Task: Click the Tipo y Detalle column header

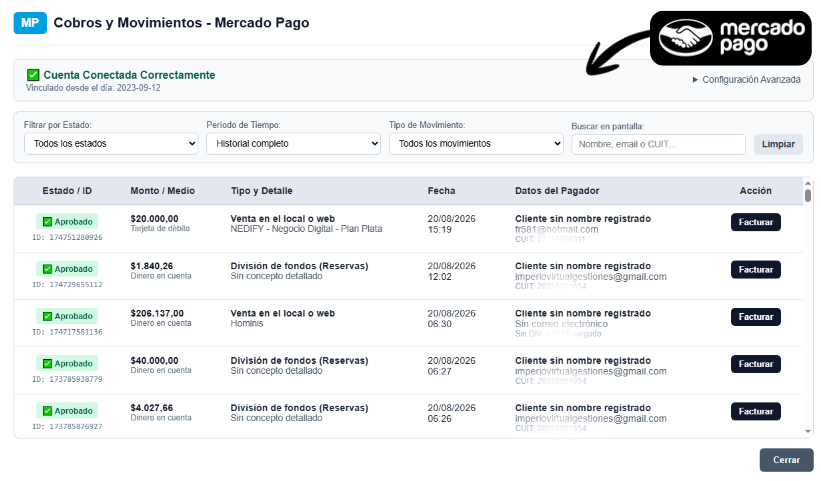Action: tap(262, 191)
